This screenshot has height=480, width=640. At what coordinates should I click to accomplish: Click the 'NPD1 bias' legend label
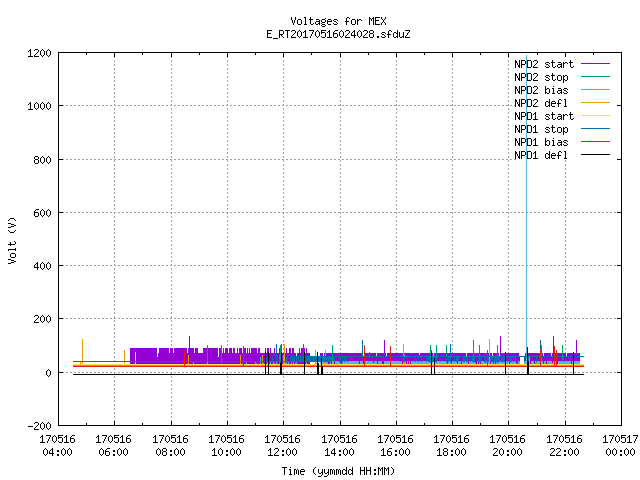541,142
